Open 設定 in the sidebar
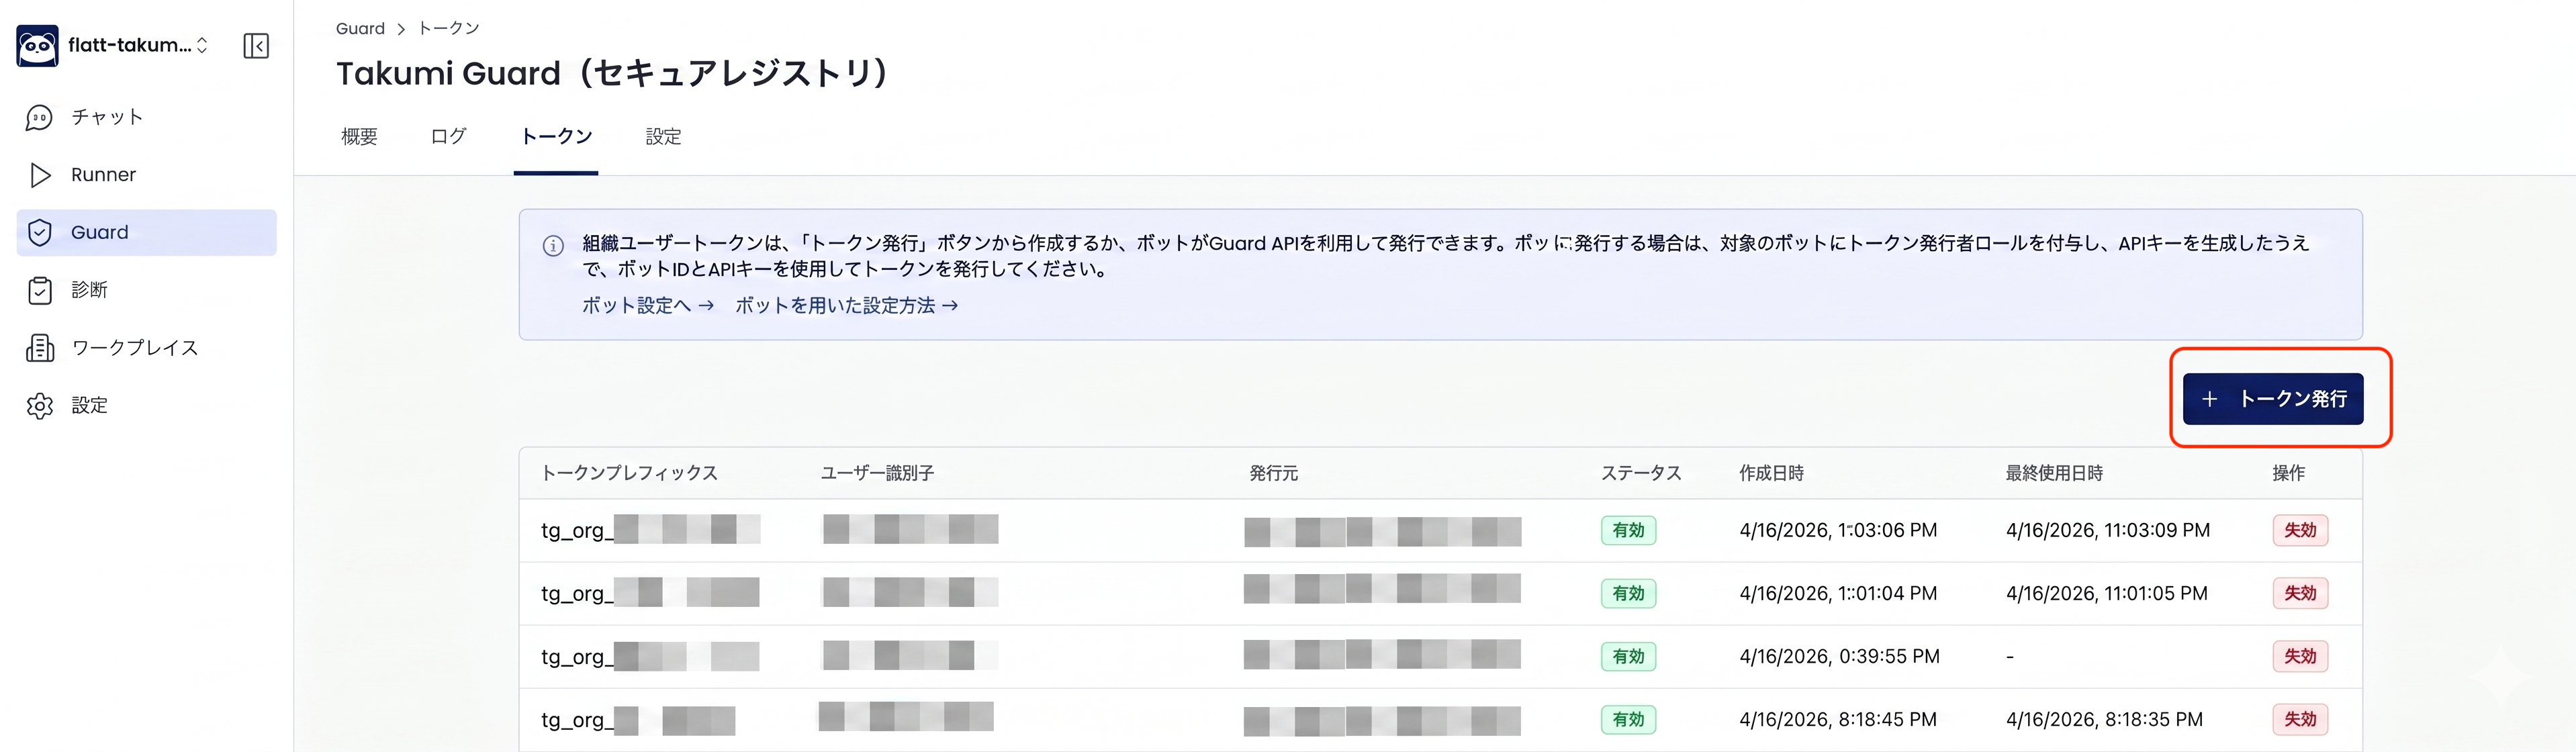Viewport: 2576px width, 752px height. pyautogui.click(x=146, y=405)
